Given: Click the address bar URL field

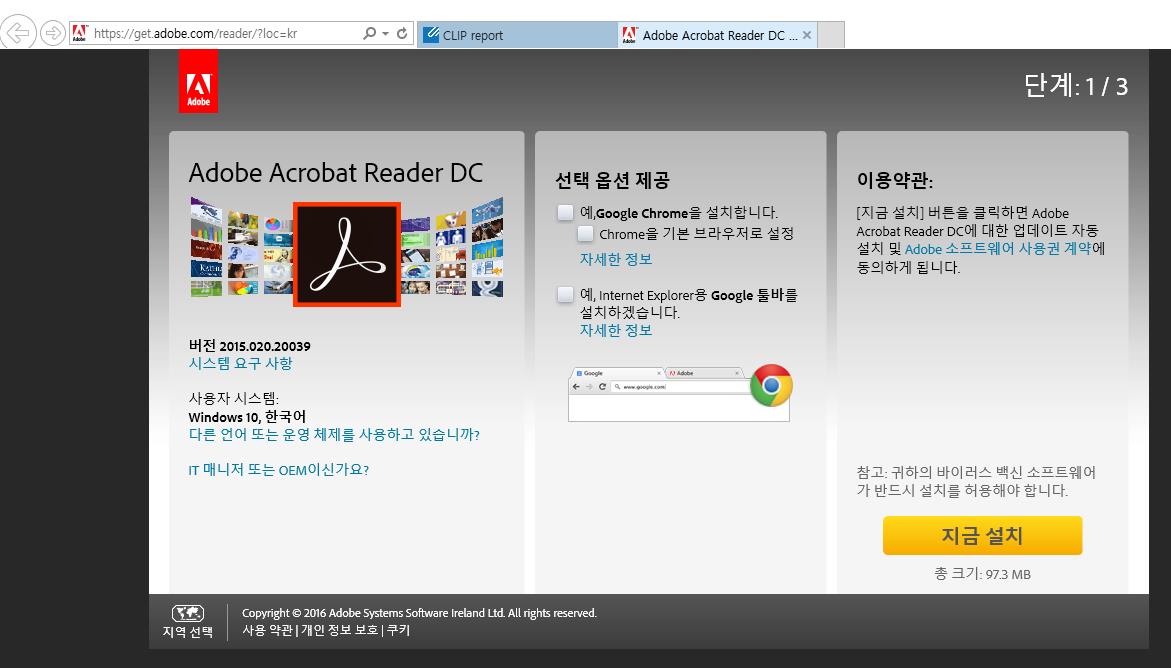Looking at the screenshot, I should click(x=224, y=34).
